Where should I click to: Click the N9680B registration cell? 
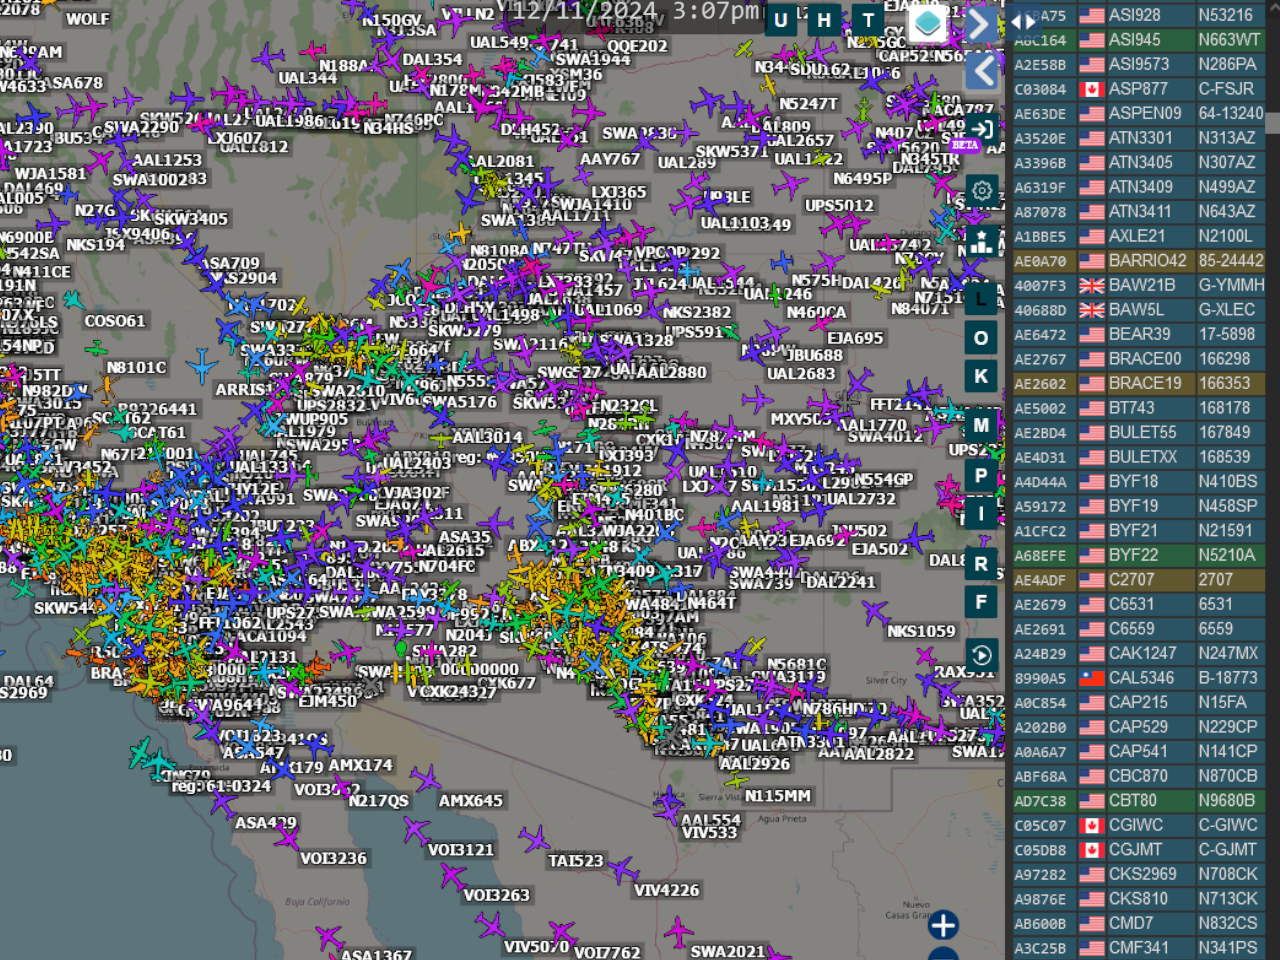coord(1227,801)
